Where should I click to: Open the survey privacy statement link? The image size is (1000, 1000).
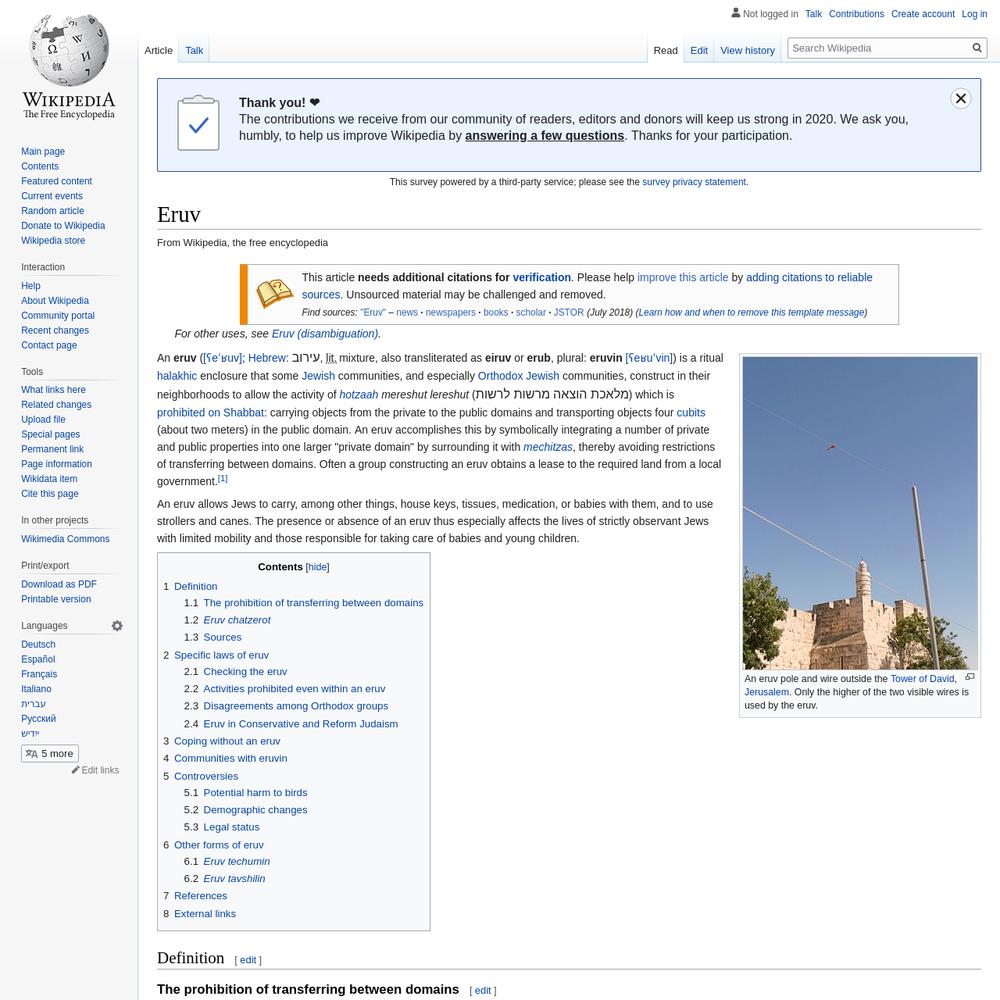click(694, 182)
